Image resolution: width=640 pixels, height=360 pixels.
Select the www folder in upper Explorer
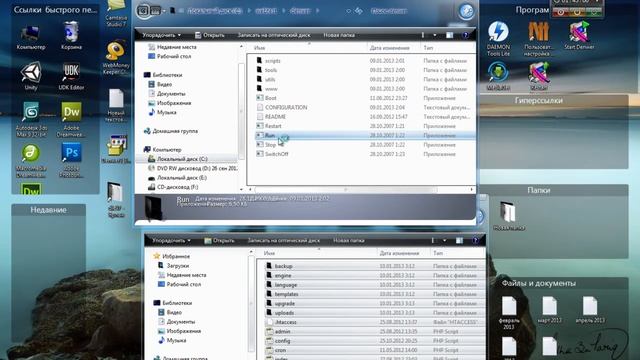[x=271, y=89]
